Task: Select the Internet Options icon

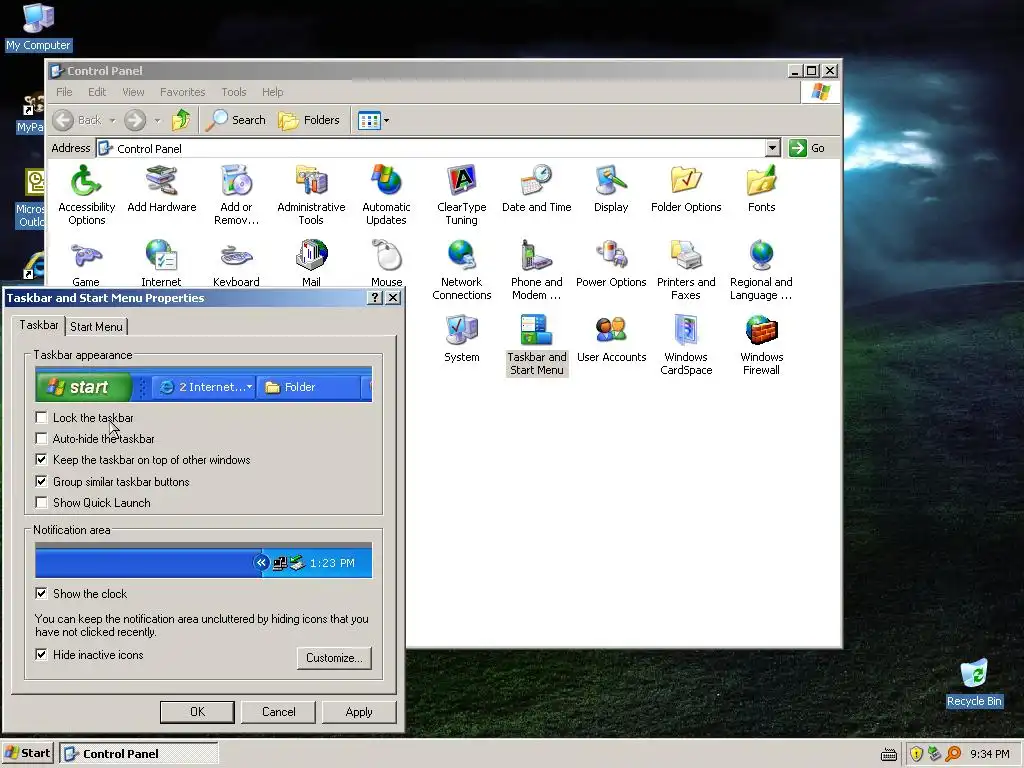Action: pos(161,263)
